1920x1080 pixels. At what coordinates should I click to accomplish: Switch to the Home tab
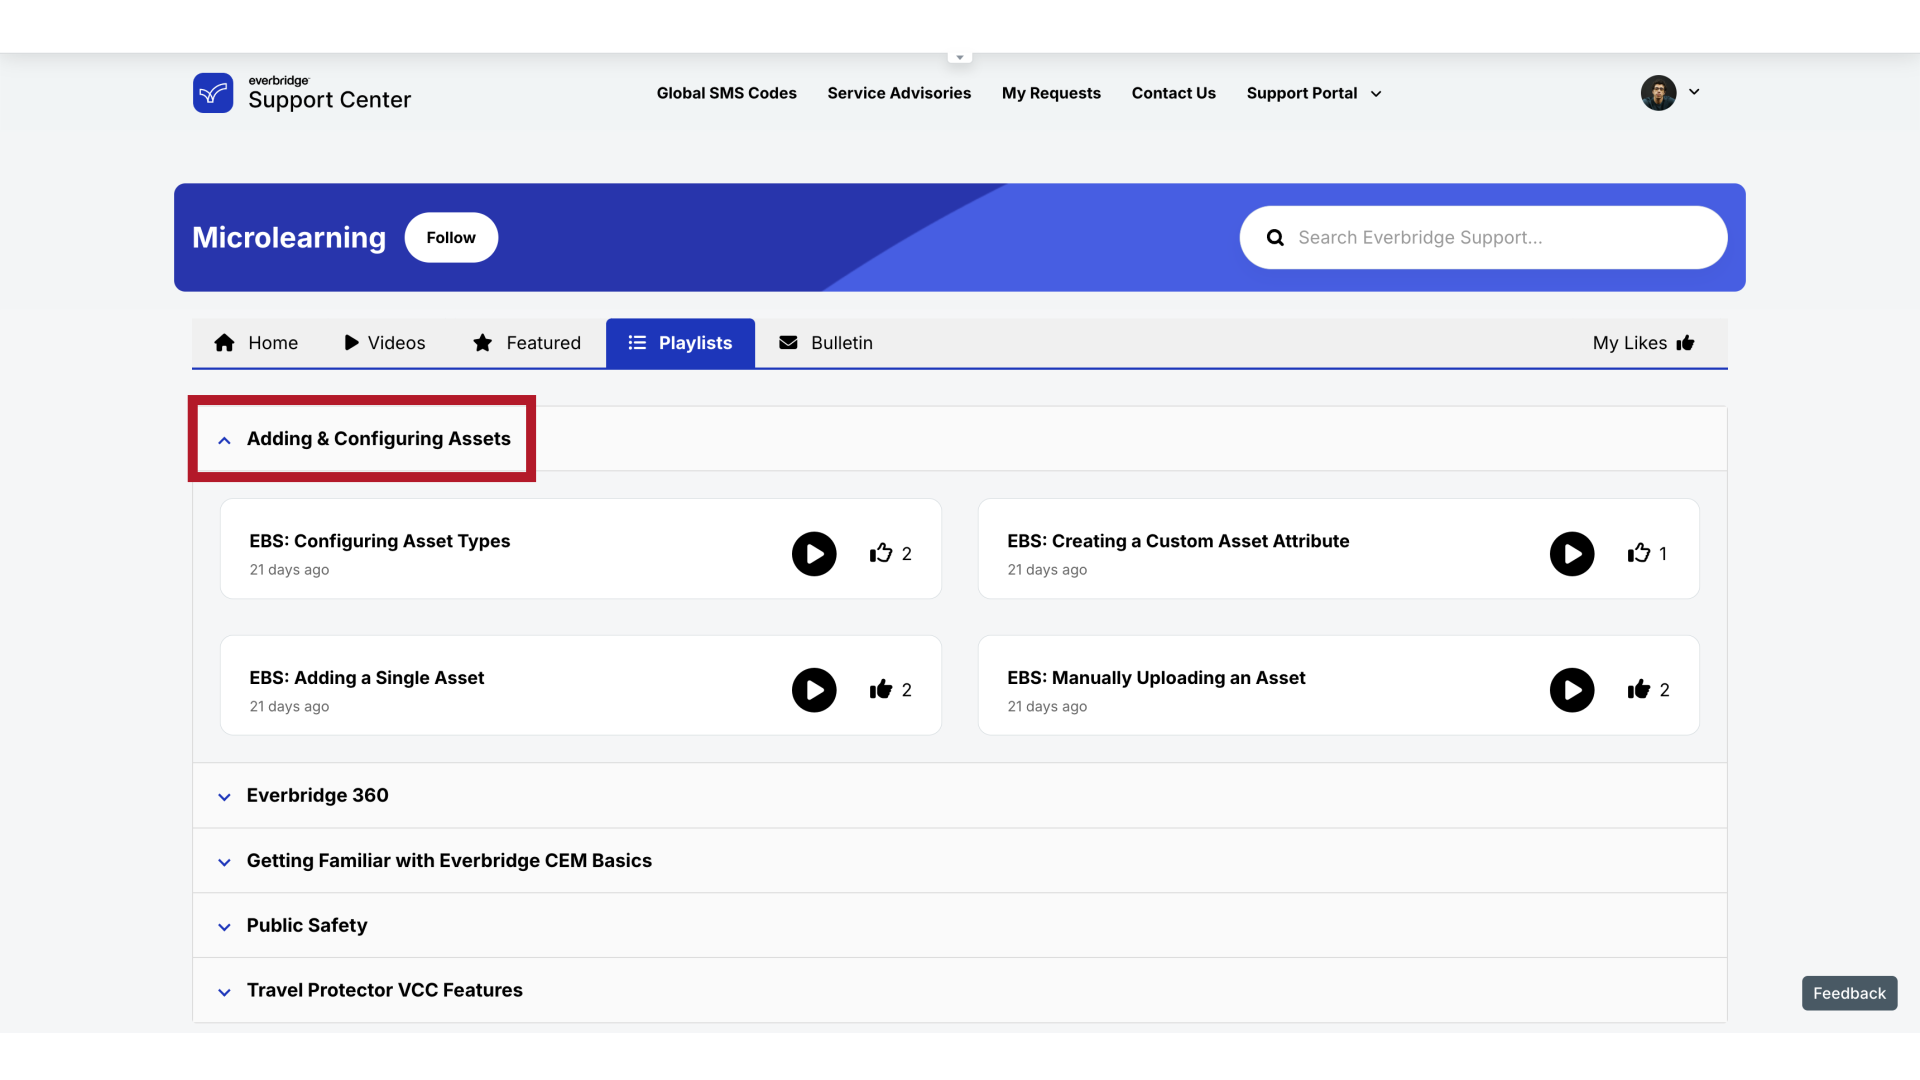(256, 343)
